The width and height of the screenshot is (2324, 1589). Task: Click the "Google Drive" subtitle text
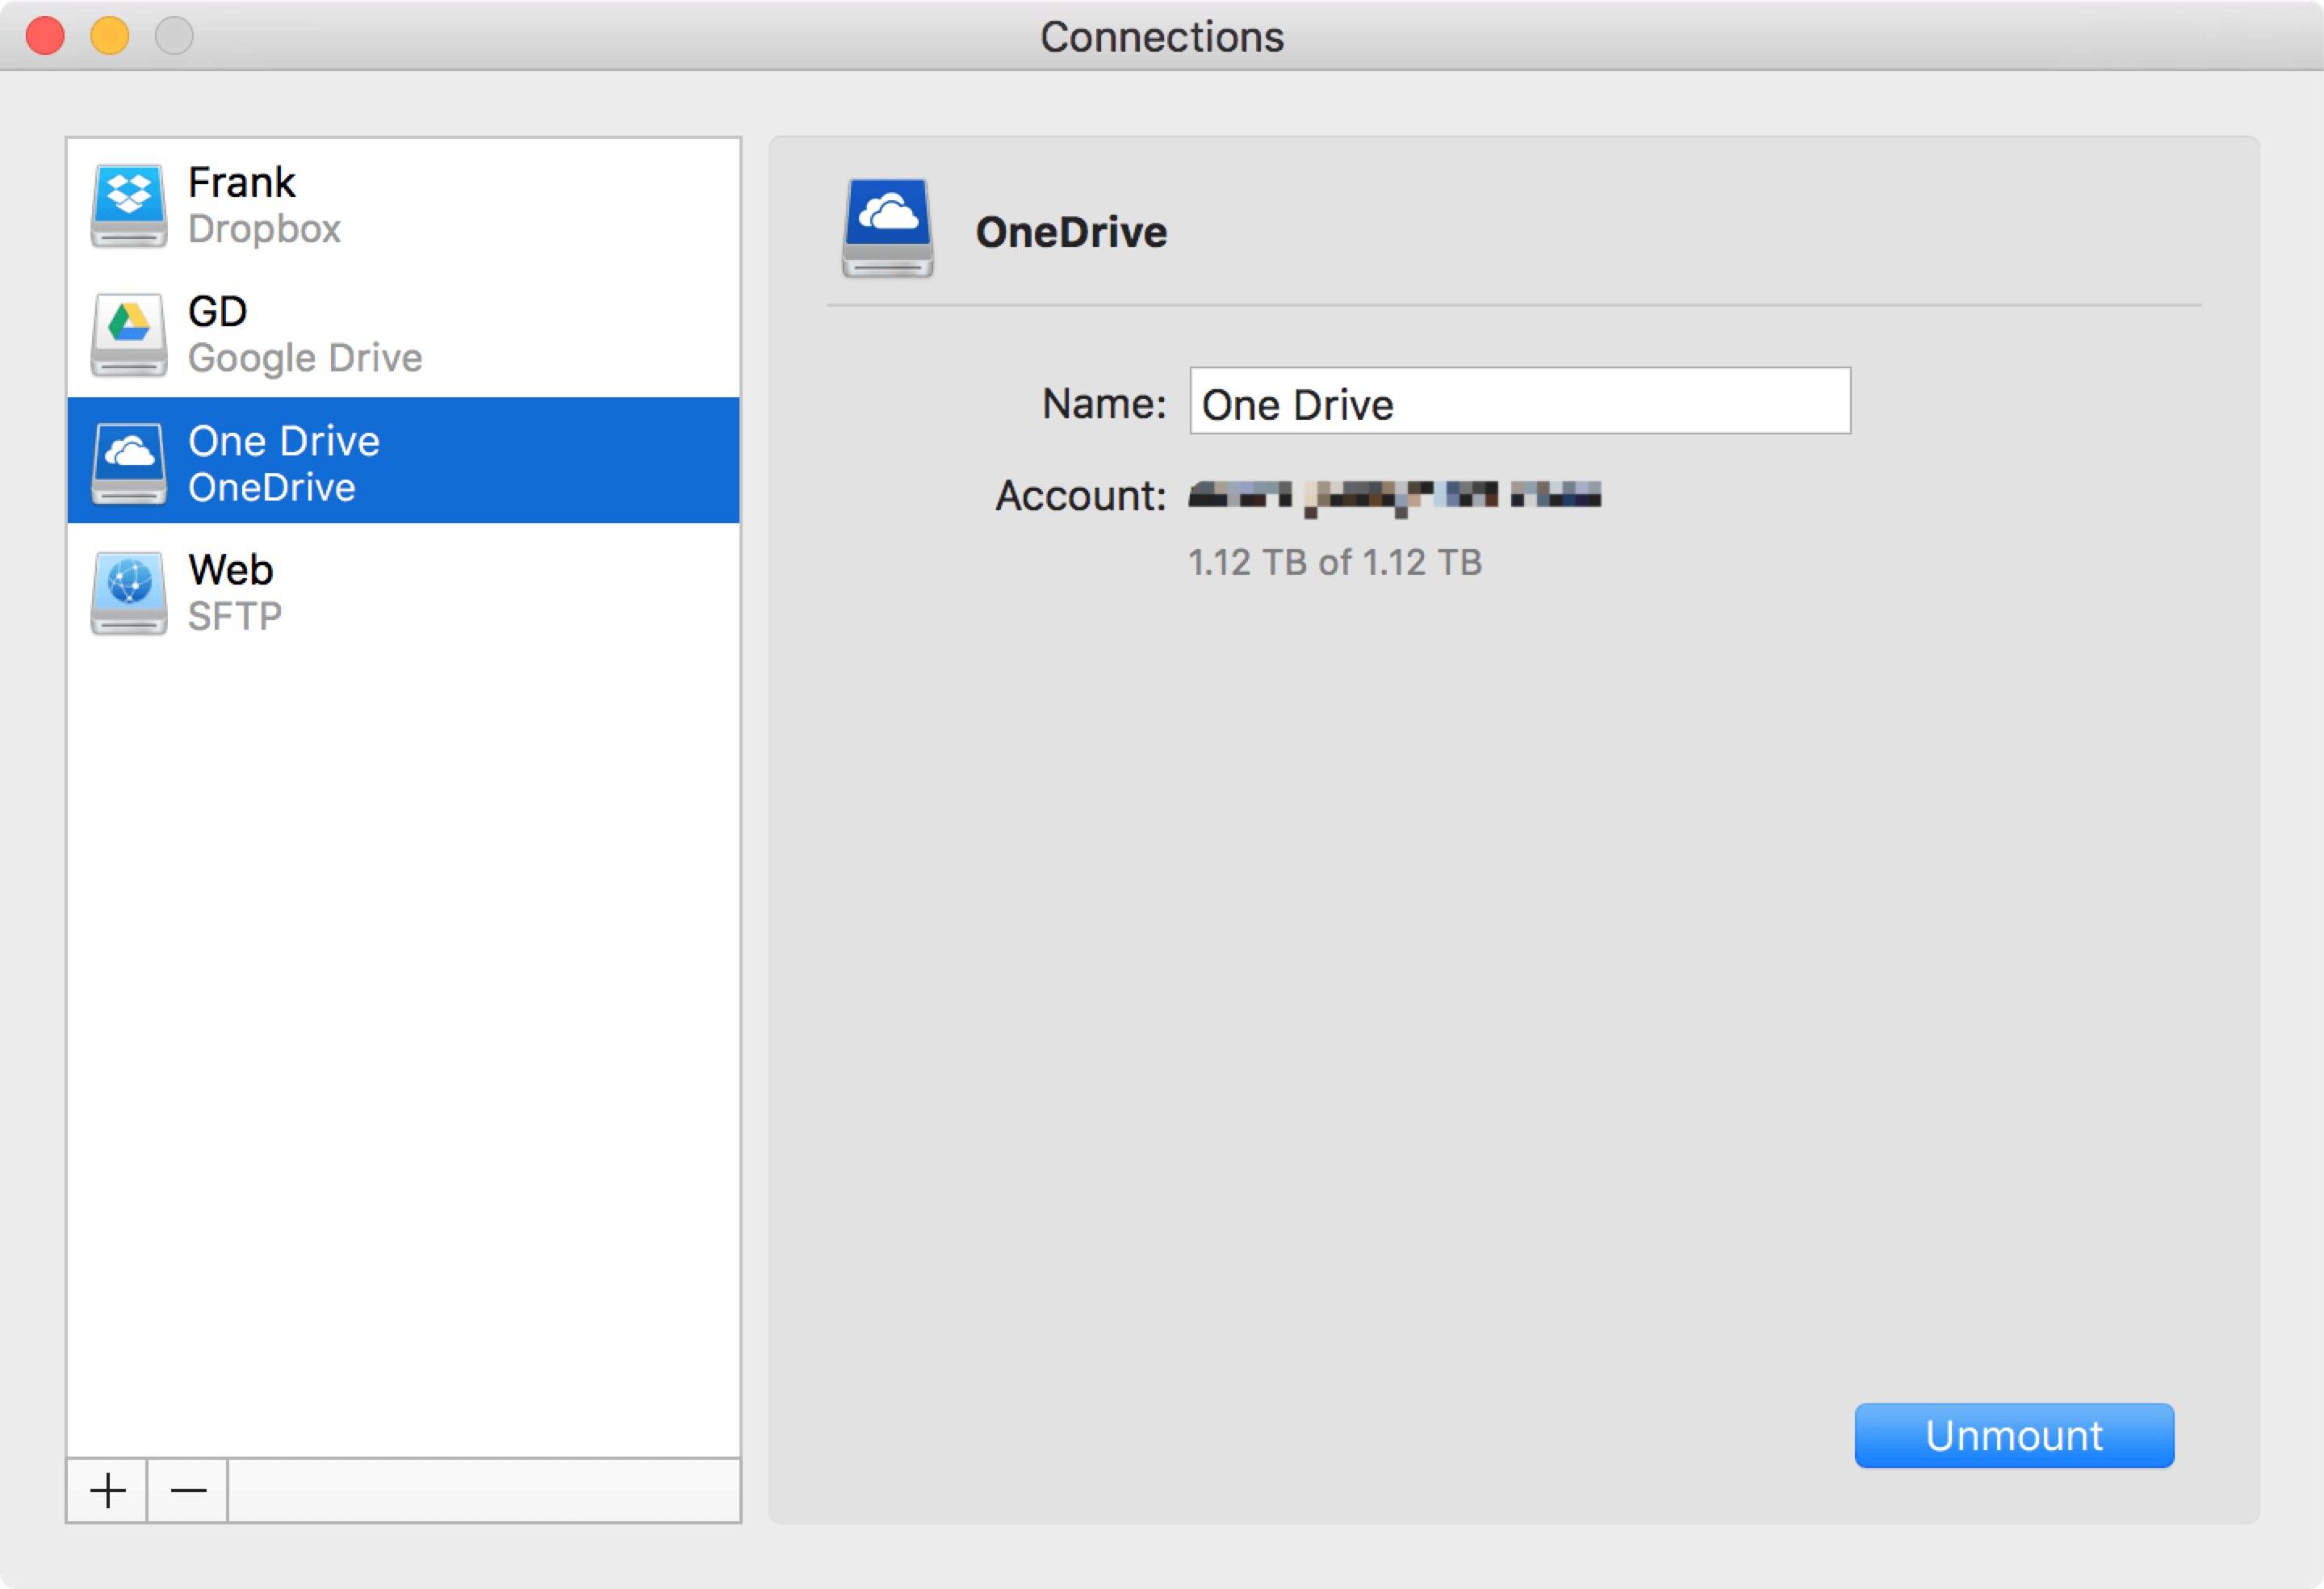(x=305, y=358)
